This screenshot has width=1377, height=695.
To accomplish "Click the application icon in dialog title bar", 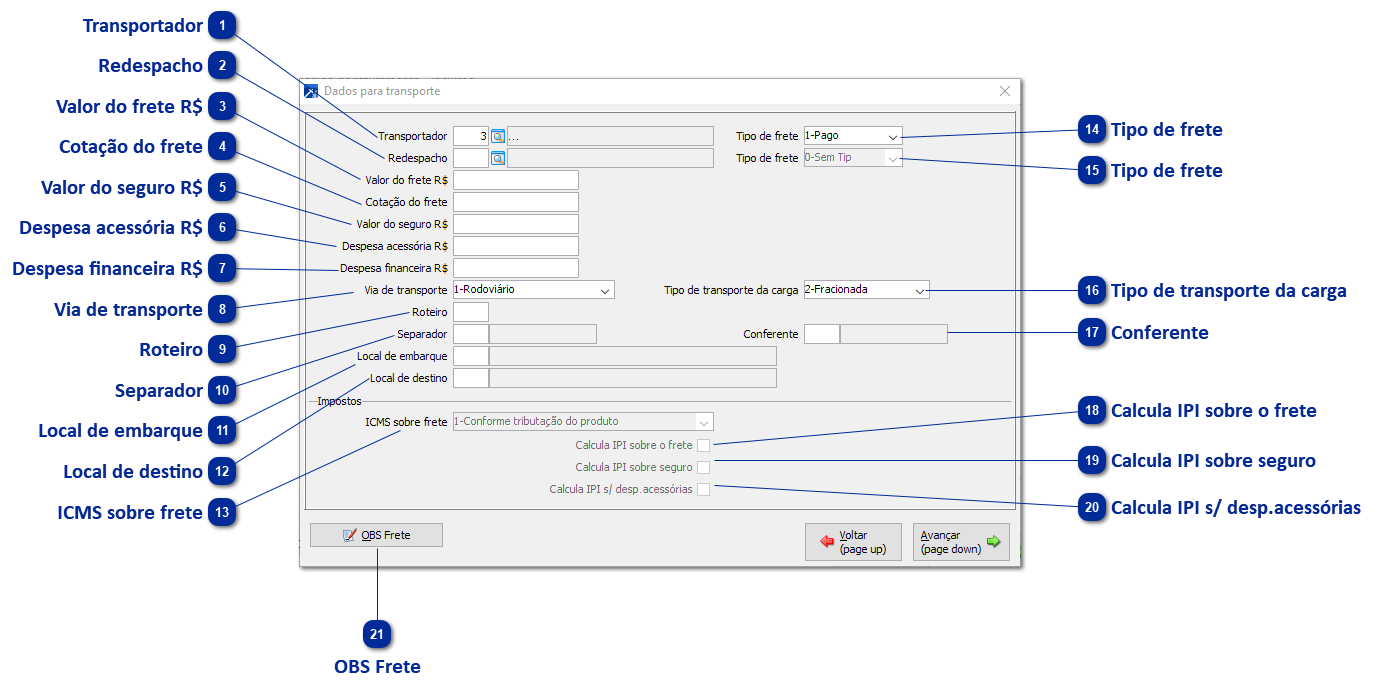I will 311,91.
